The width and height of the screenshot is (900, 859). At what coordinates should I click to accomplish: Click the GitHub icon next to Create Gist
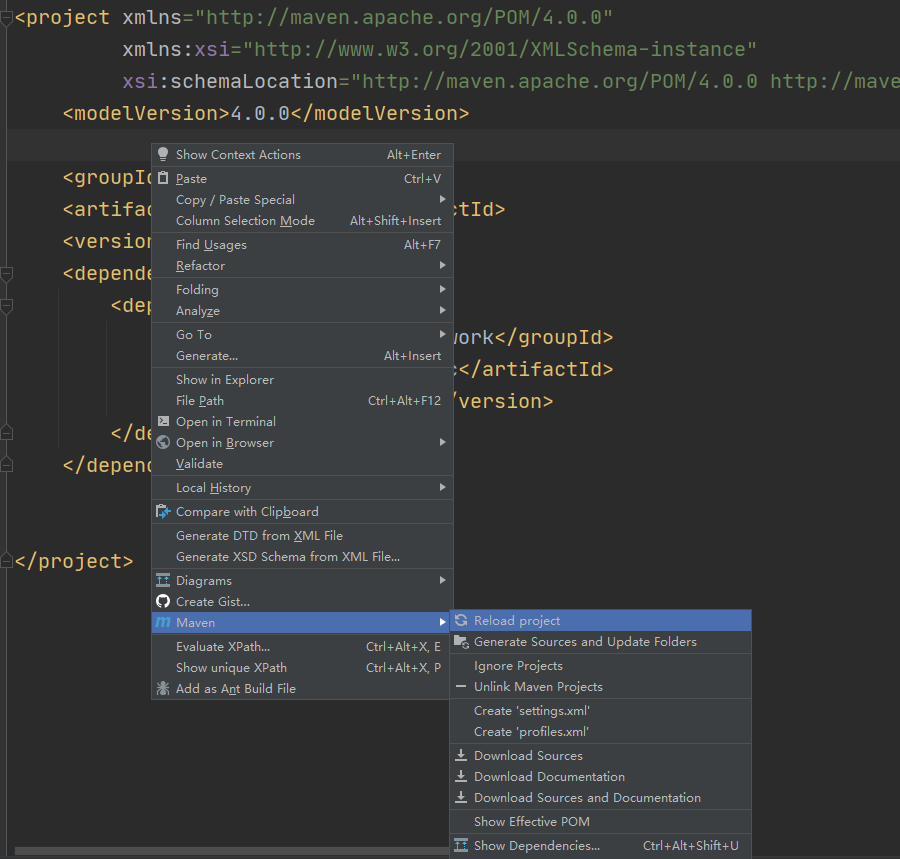[x=163, y=601]
